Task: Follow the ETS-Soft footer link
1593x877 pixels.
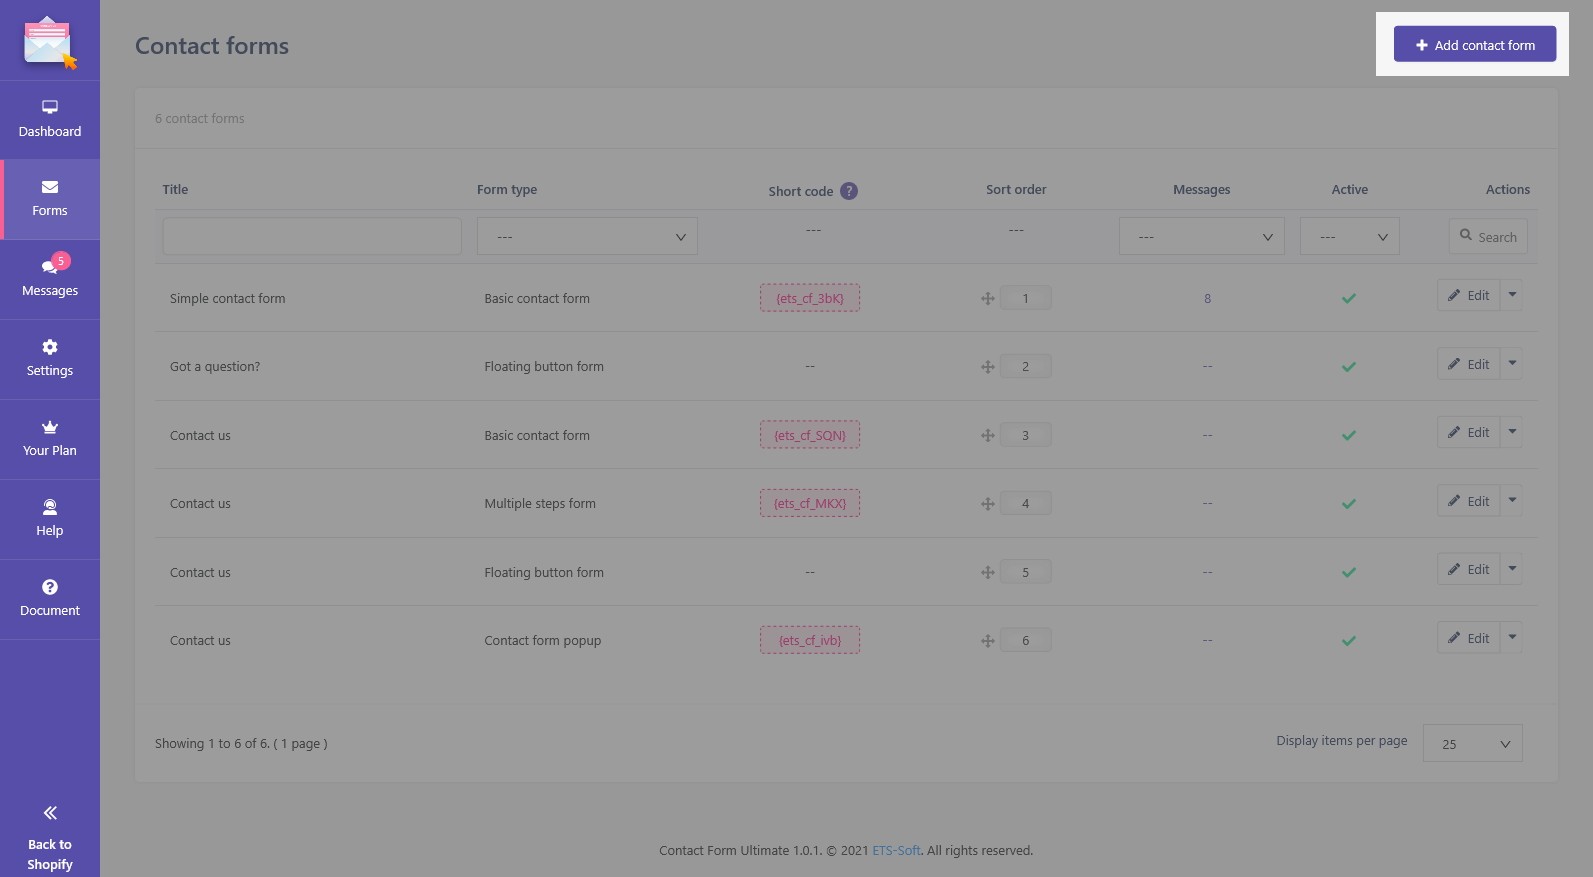Action: tap(896, 851)
